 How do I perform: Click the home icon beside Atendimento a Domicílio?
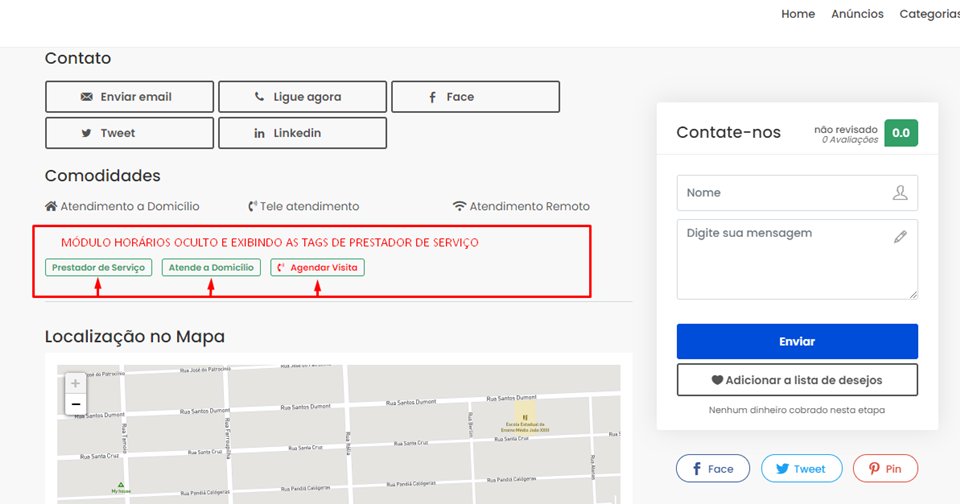coord(51,206)
